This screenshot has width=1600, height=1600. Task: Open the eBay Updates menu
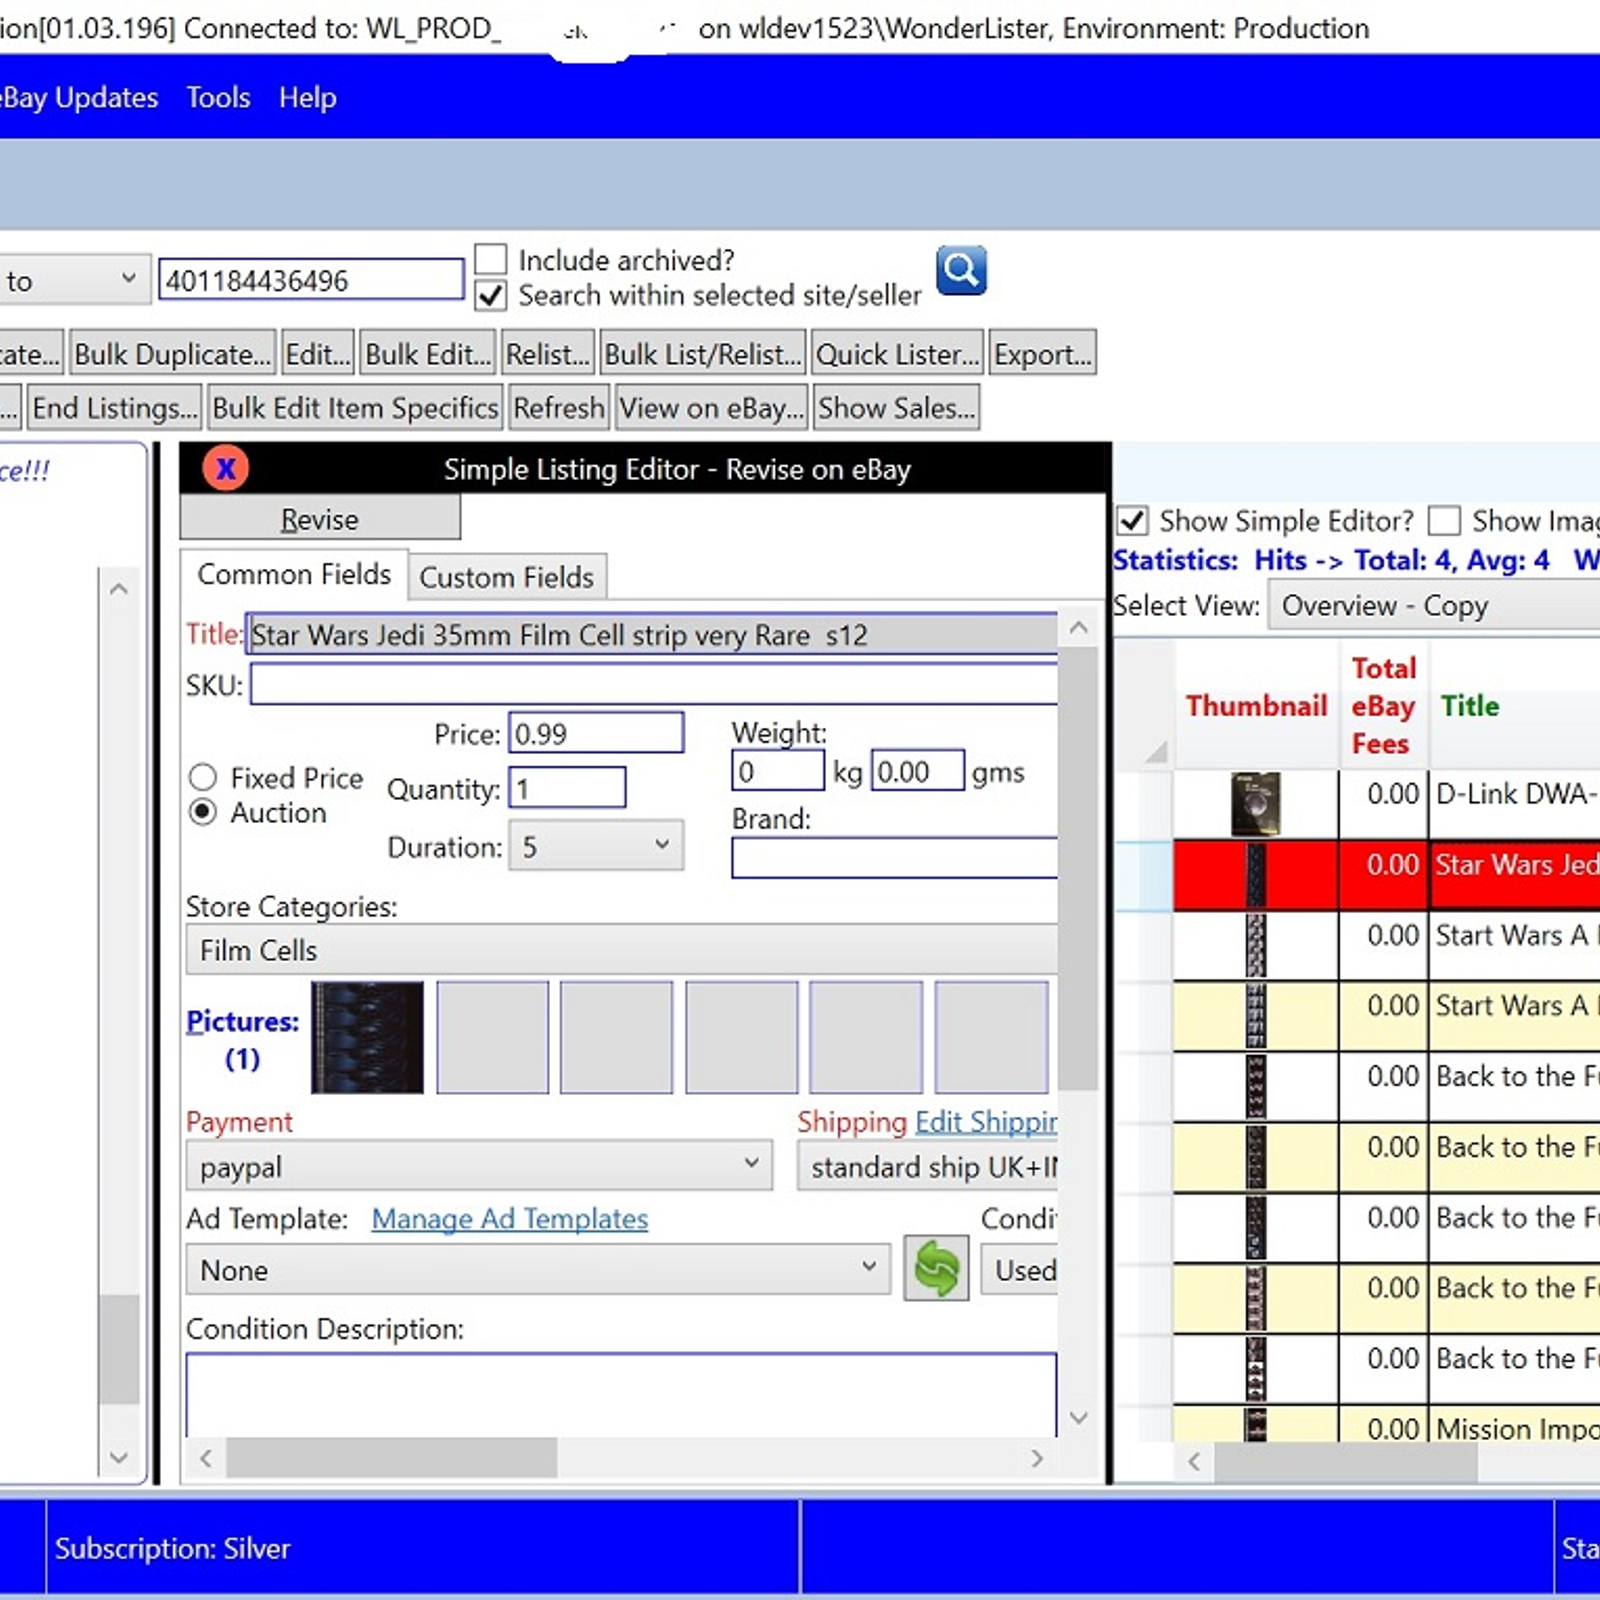[x=79, y=97]
